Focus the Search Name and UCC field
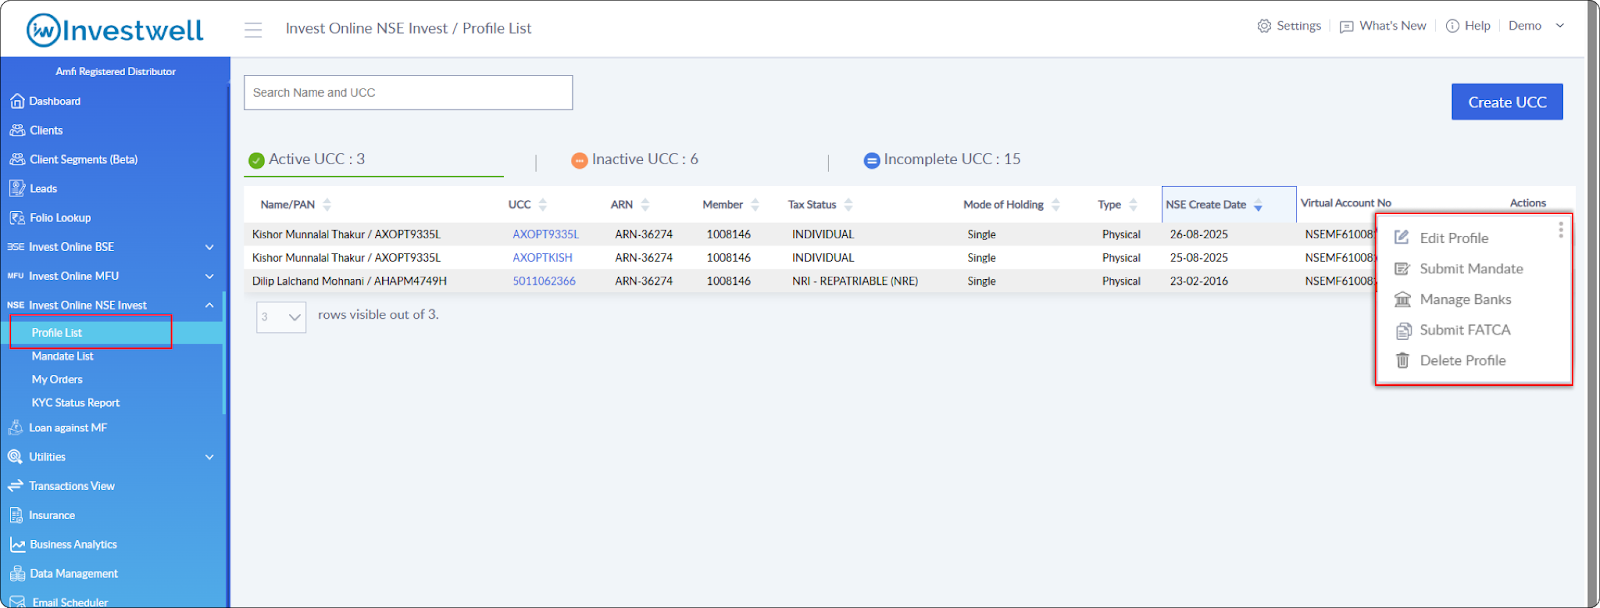 [408, 93]
